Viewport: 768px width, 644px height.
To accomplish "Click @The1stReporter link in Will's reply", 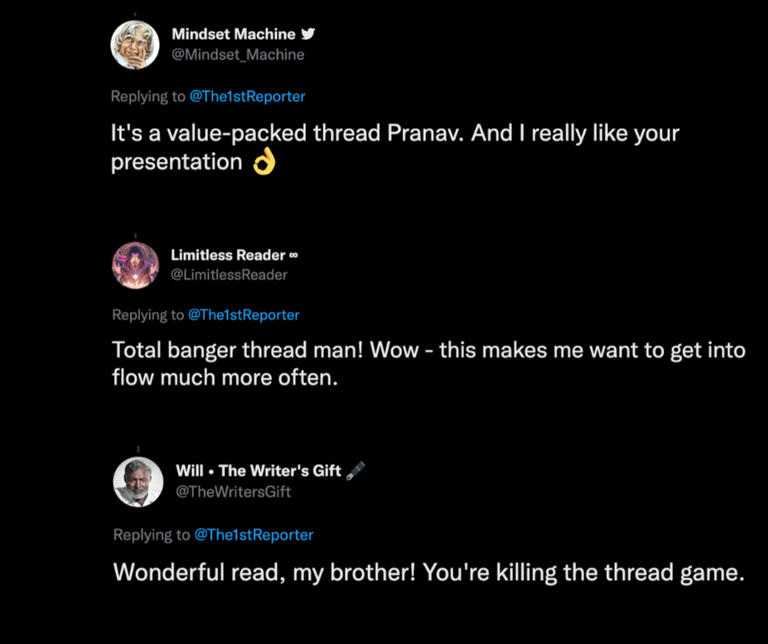I will 254,535.
